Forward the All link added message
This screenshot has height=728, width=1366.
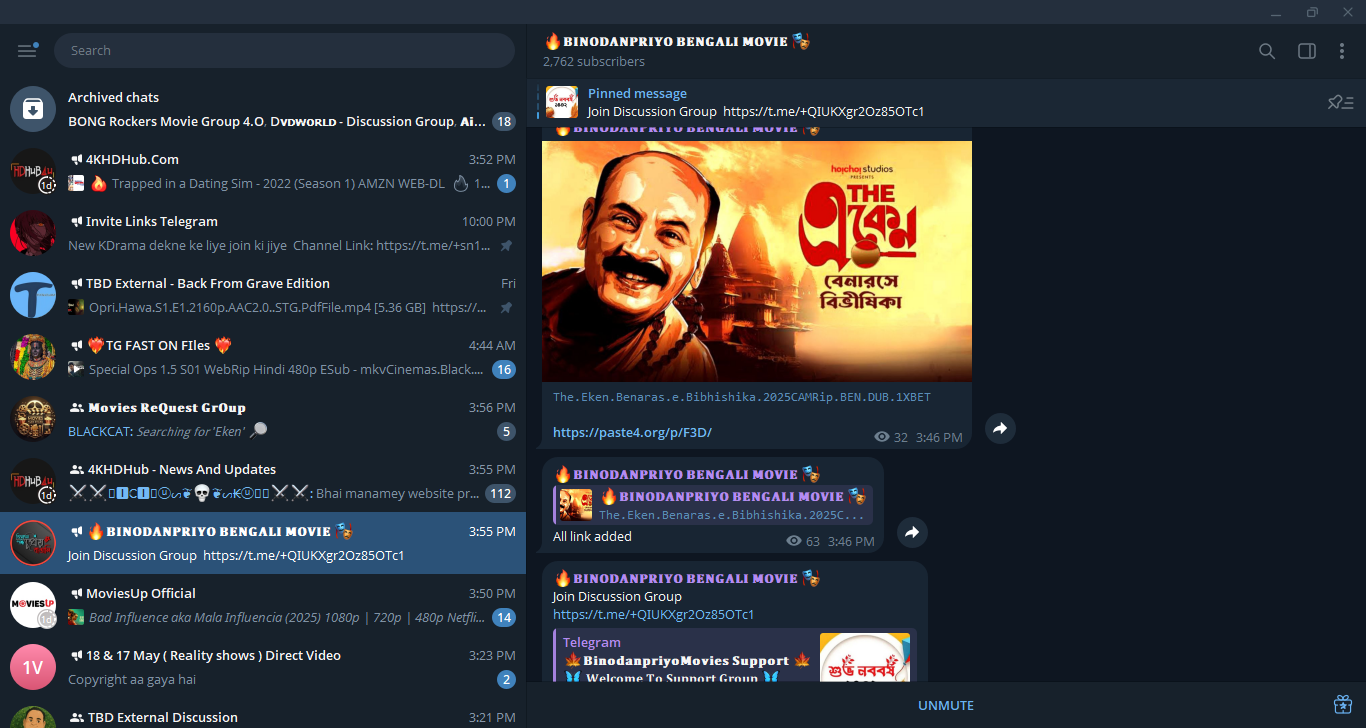click(912, 533)
